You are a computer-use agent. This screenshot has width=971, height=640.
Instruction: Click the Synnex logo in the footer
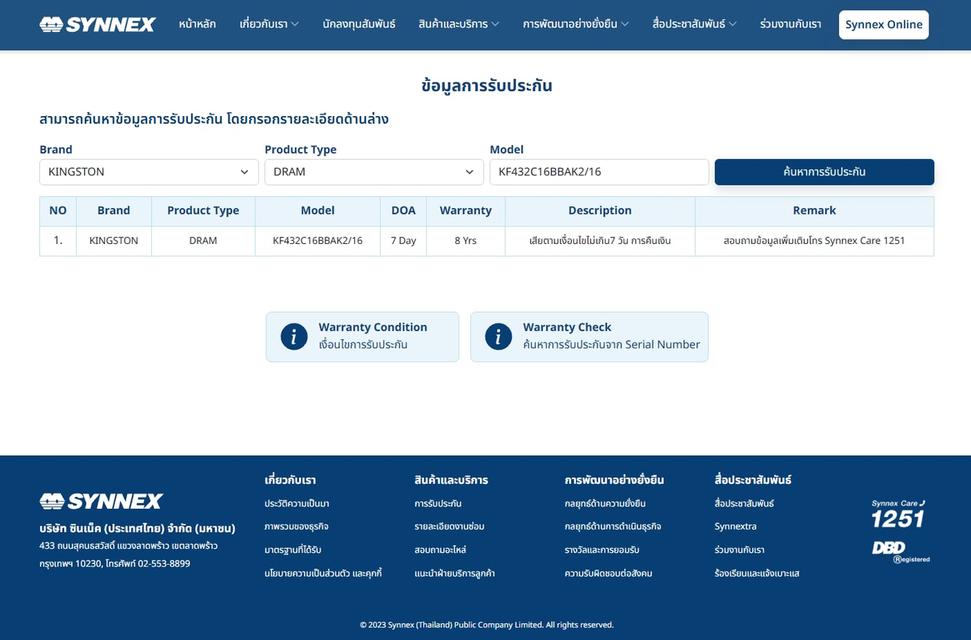click(101, 501)
